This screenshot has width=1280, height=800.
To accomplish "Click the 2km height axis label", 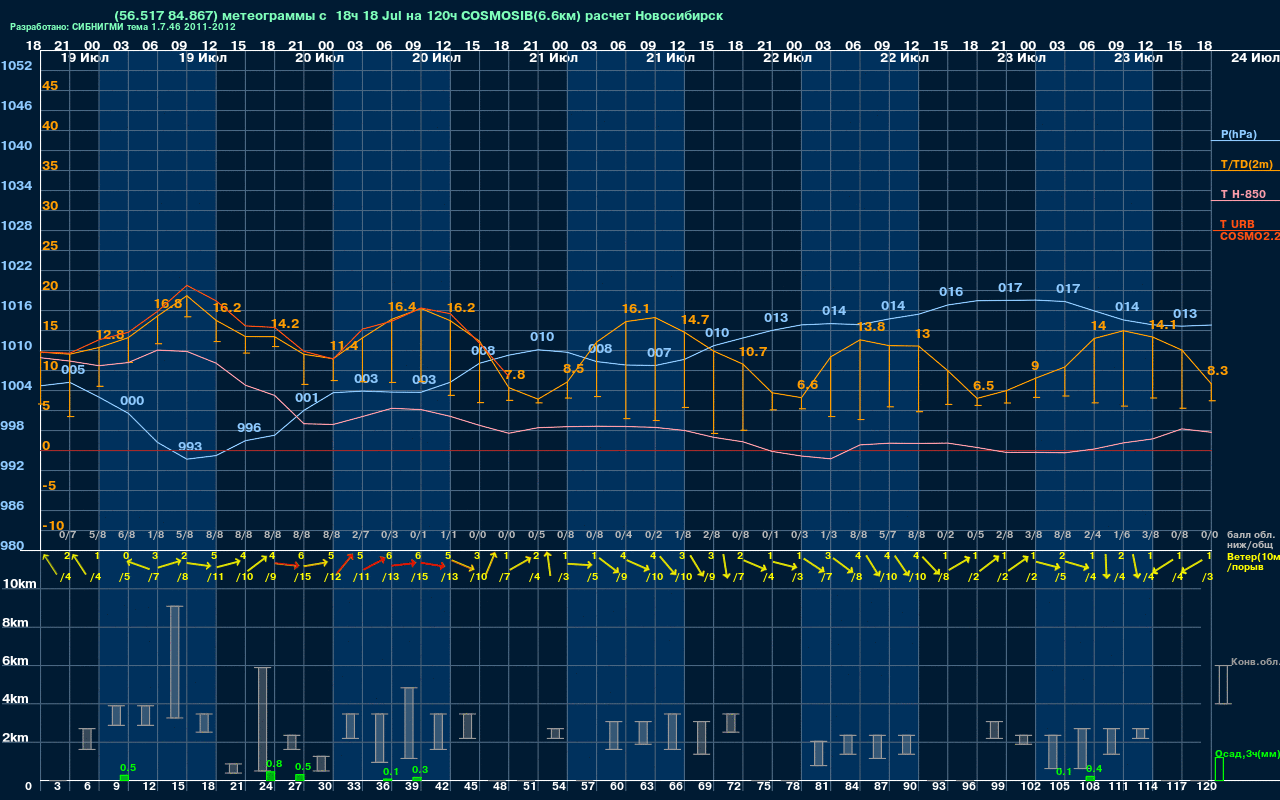I will pyautogui.click(x=16, y=740).
